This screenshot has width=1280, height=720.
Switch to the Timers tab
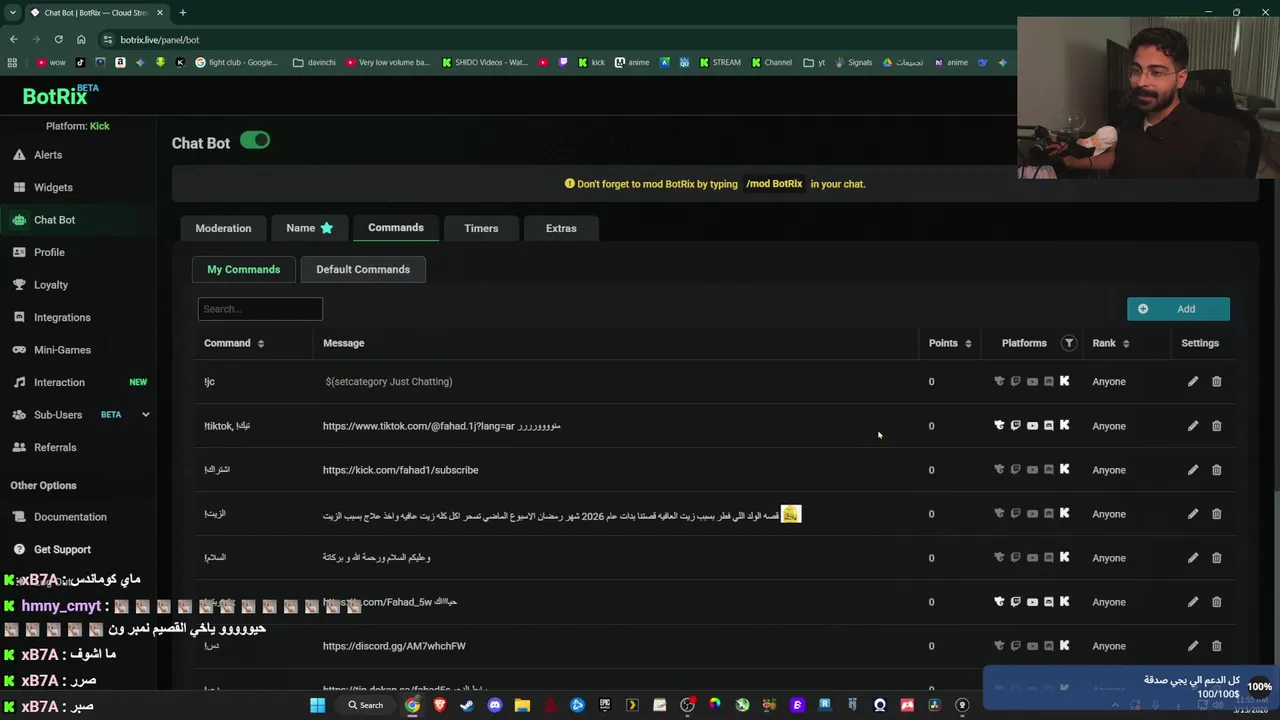coord(481,228)
